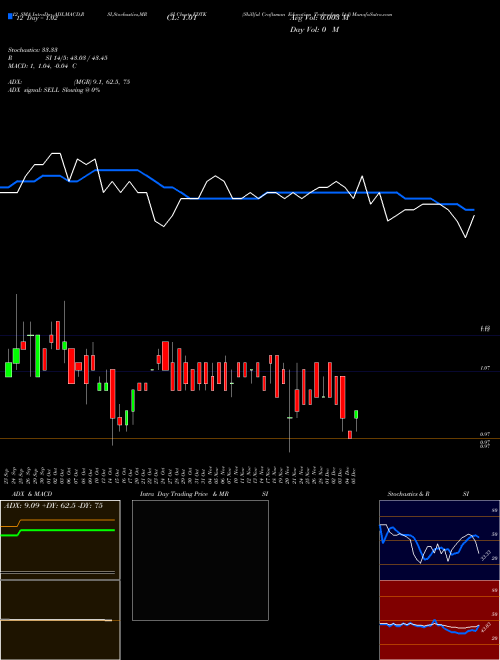Click the 'Avg Vol: 0.008 M' text

pos(319,18)
